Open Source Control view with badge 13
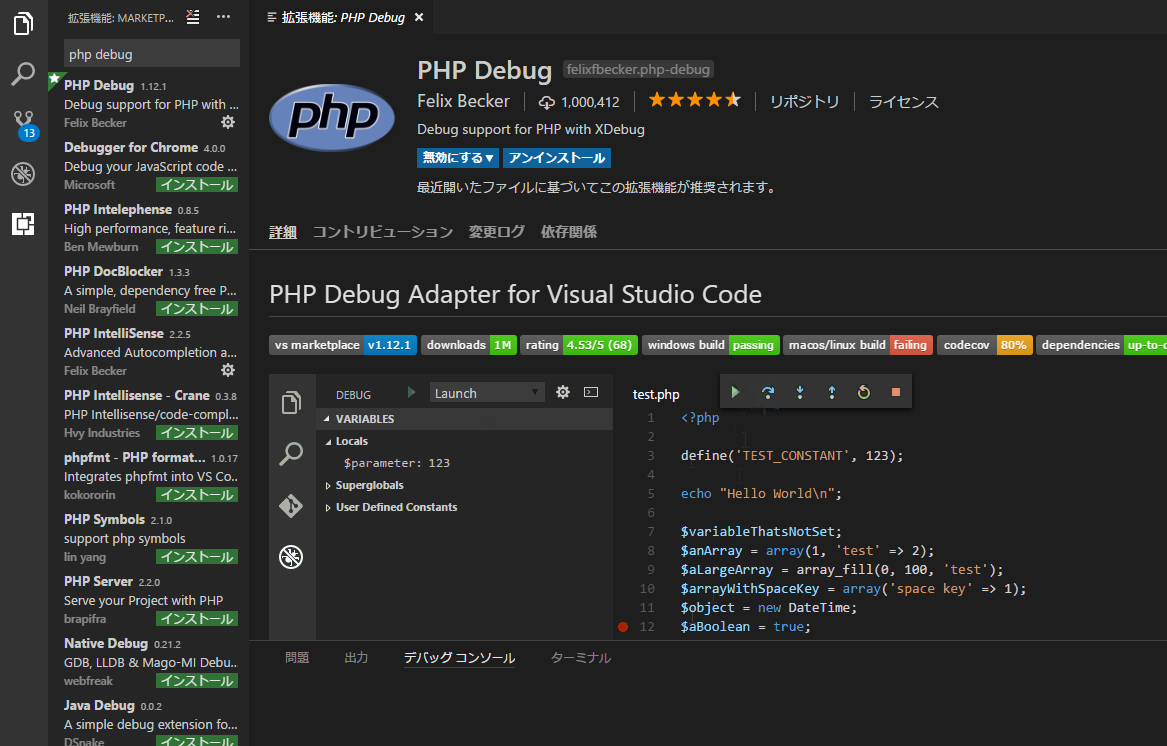 pos(23,124)
